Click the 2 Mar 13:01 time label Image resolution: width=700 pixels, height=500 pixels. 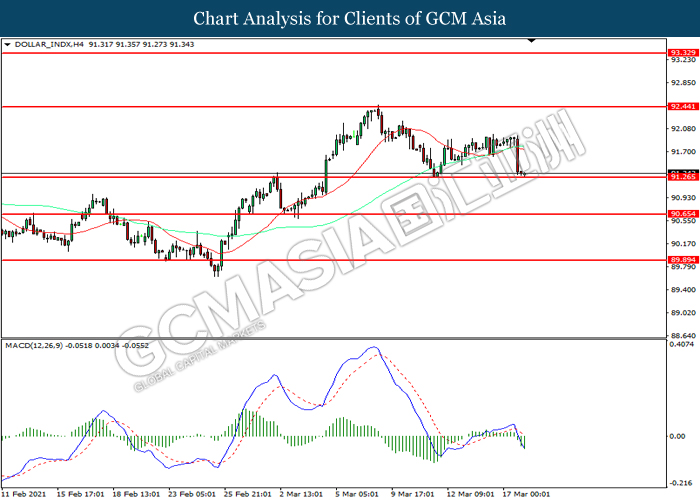(x=301, y=494)
